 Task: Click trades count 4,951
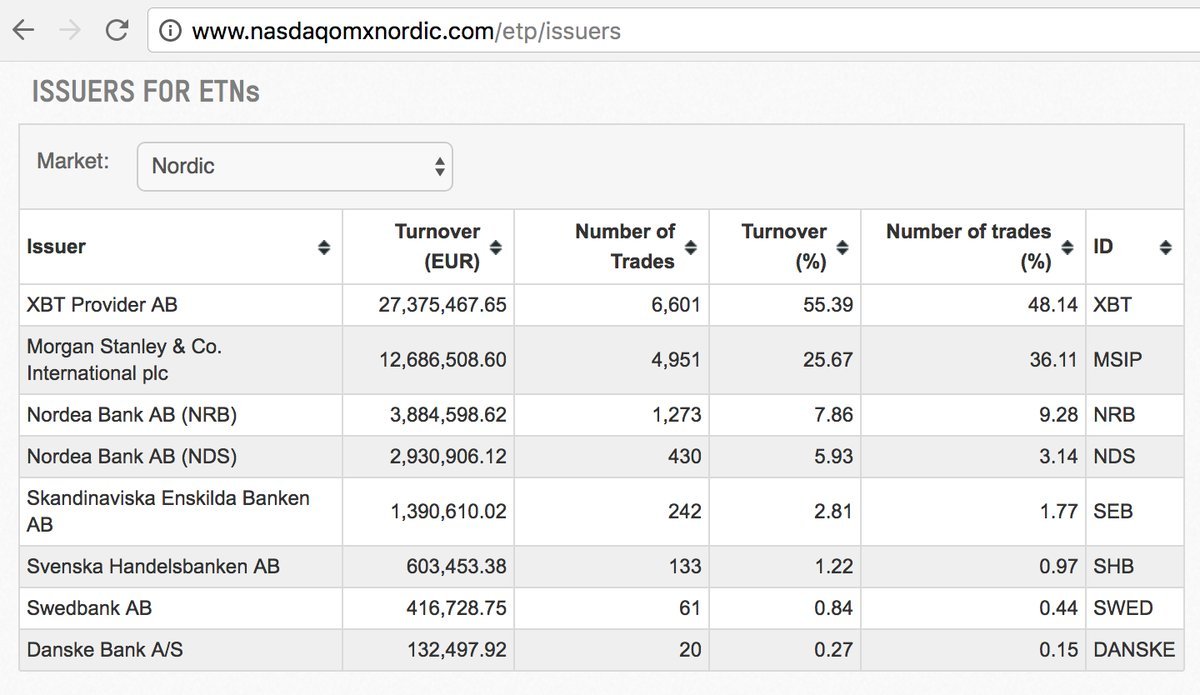[x=676, y=360]
